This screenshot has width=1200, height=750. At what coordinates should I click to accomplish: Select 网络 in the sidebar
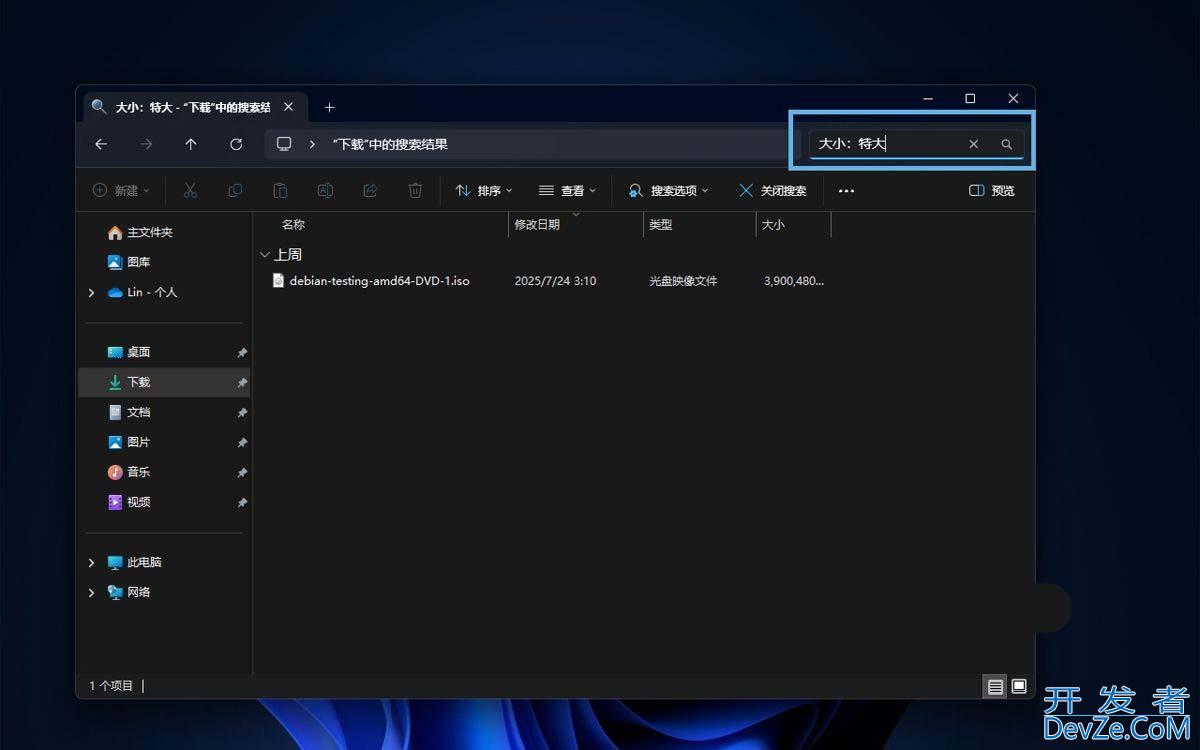[139, 592]
